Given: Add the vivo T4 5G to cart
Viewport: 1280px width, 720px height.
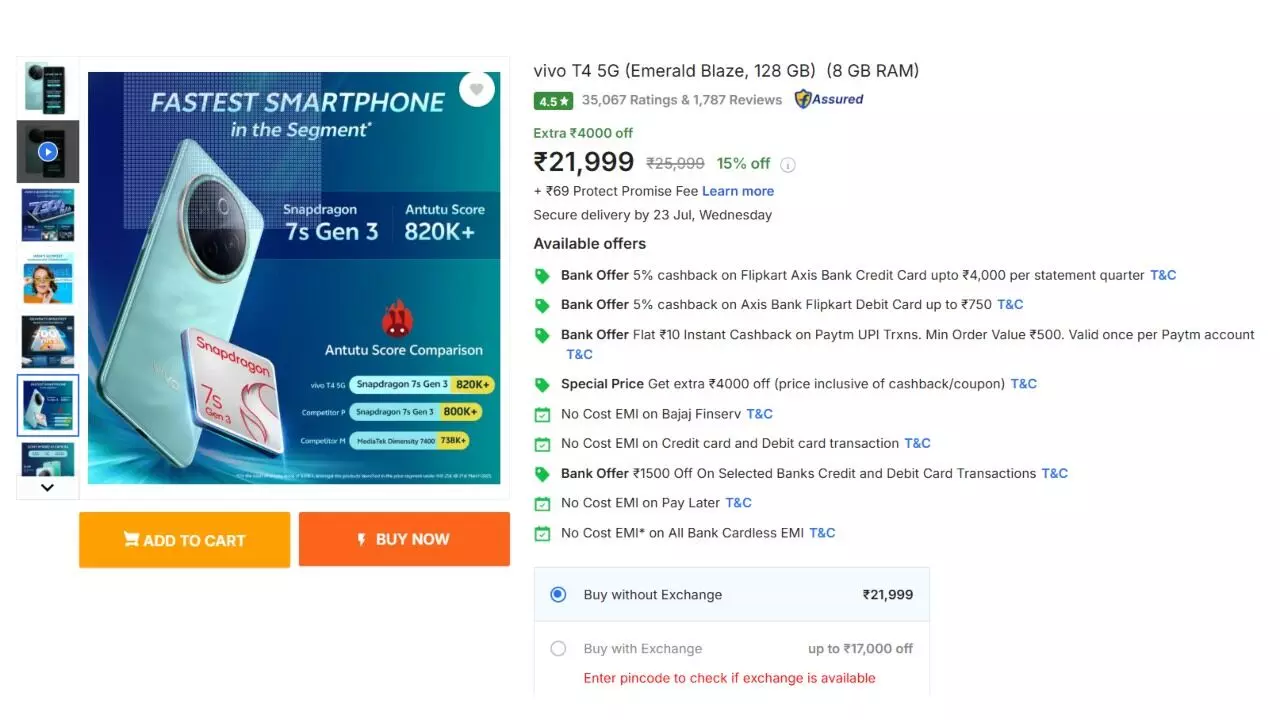Looking at the screenshot, I should tap(185, 540).
